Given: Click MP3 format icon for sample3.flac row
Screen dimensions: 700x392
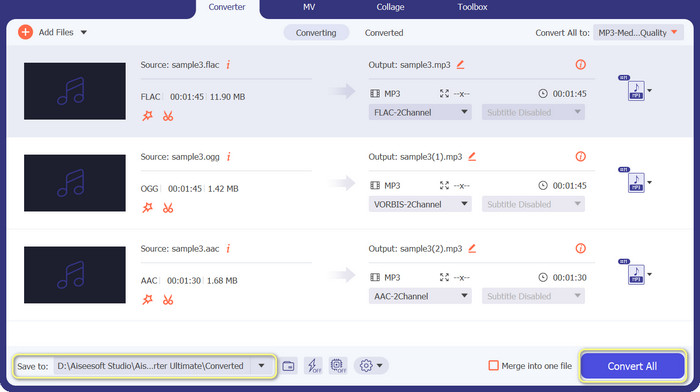Looking at the screenshot, I should point(636,90).
